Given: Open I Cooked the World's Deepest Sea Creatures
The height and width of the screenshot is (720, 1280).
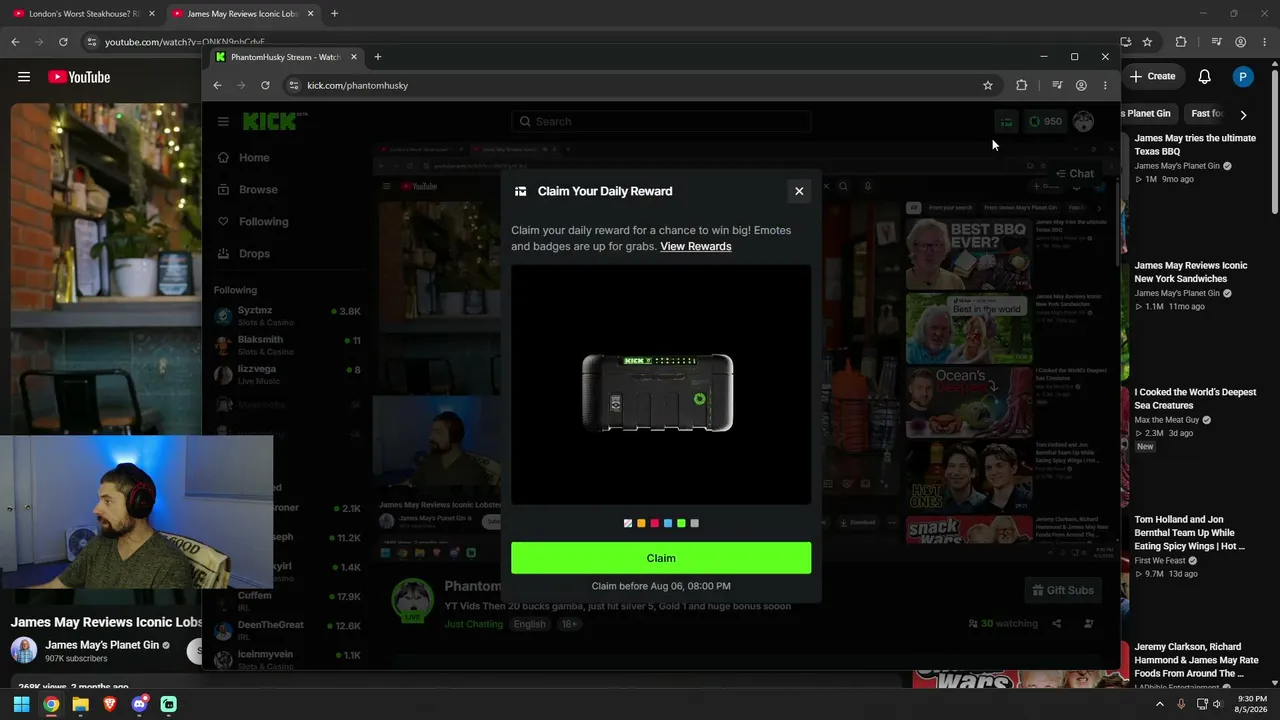Looking at the screenshot, I should [1195, 399].
